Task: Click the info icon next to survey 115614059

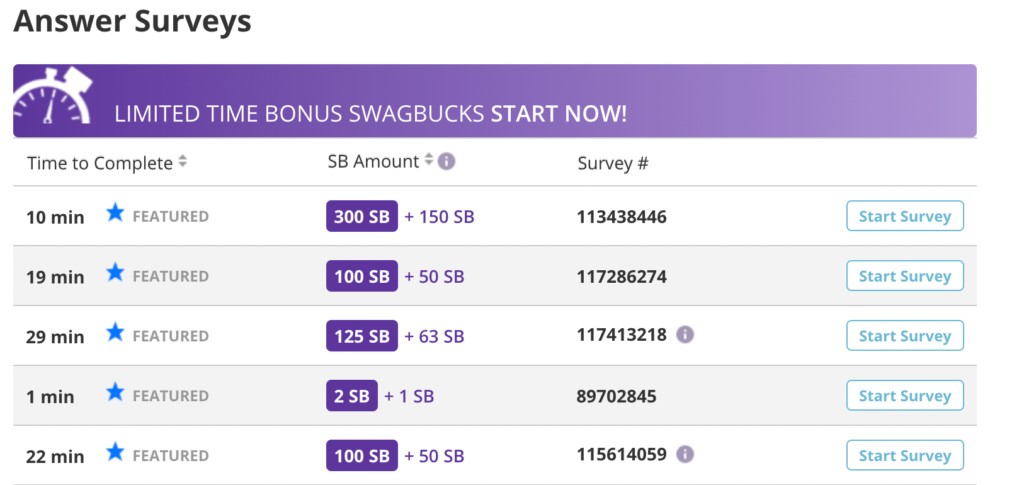Action: click(x=684, y=454)
